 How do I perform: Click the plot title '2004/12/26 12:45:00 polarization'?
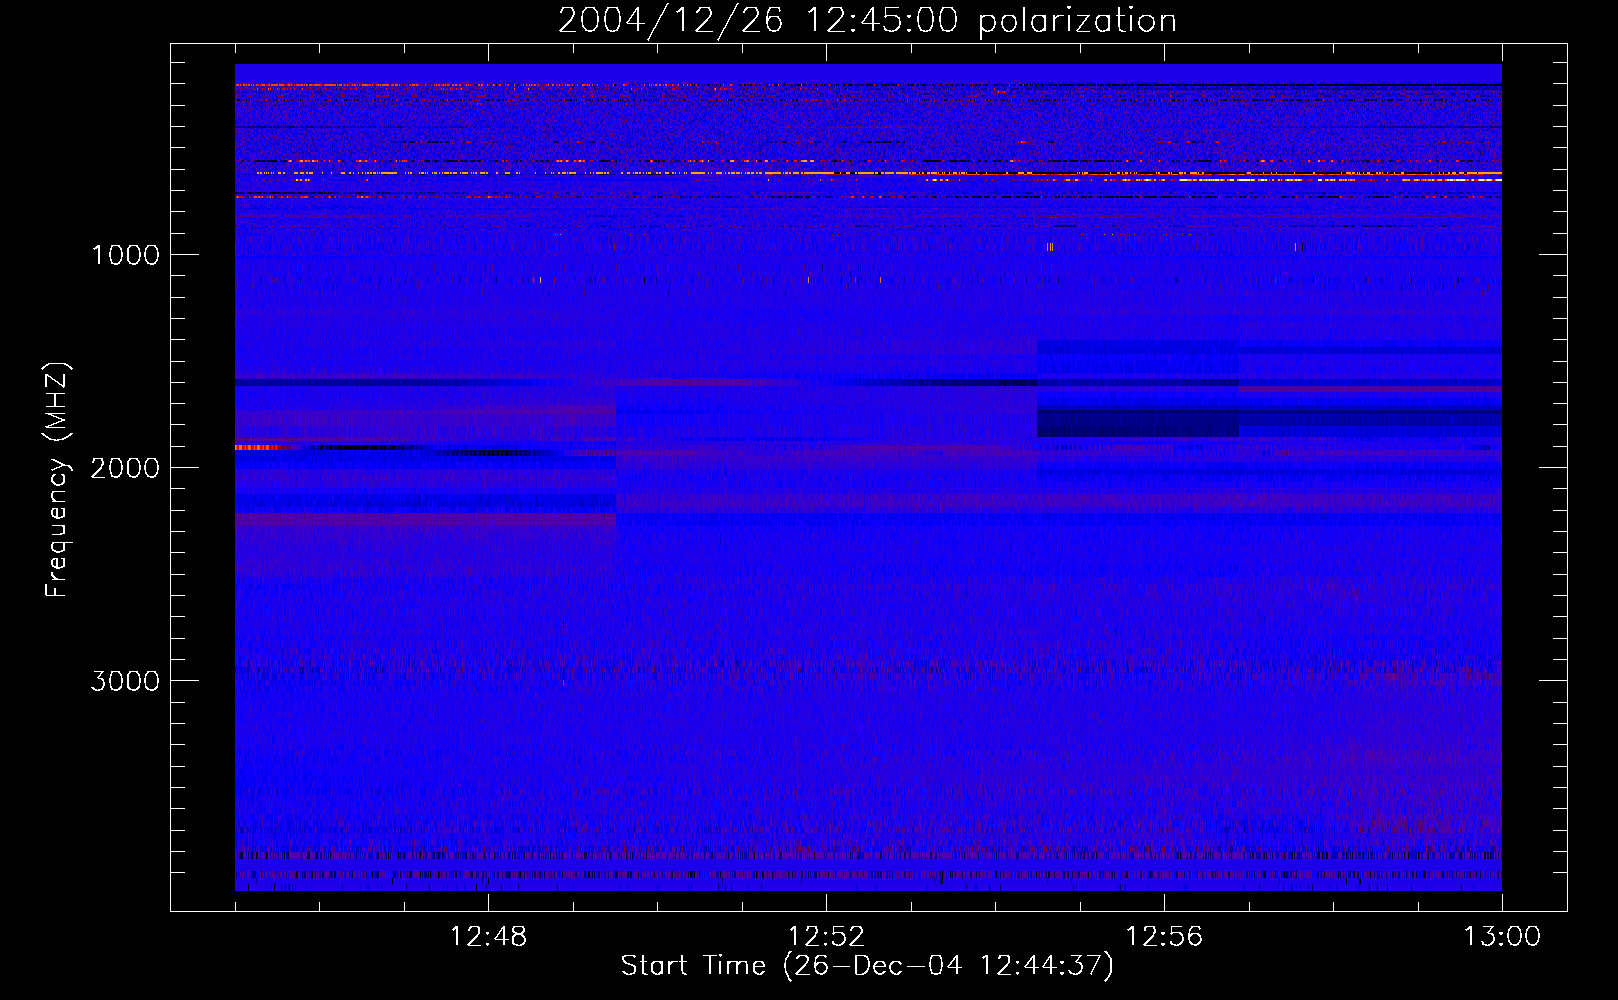coord(867,21)
